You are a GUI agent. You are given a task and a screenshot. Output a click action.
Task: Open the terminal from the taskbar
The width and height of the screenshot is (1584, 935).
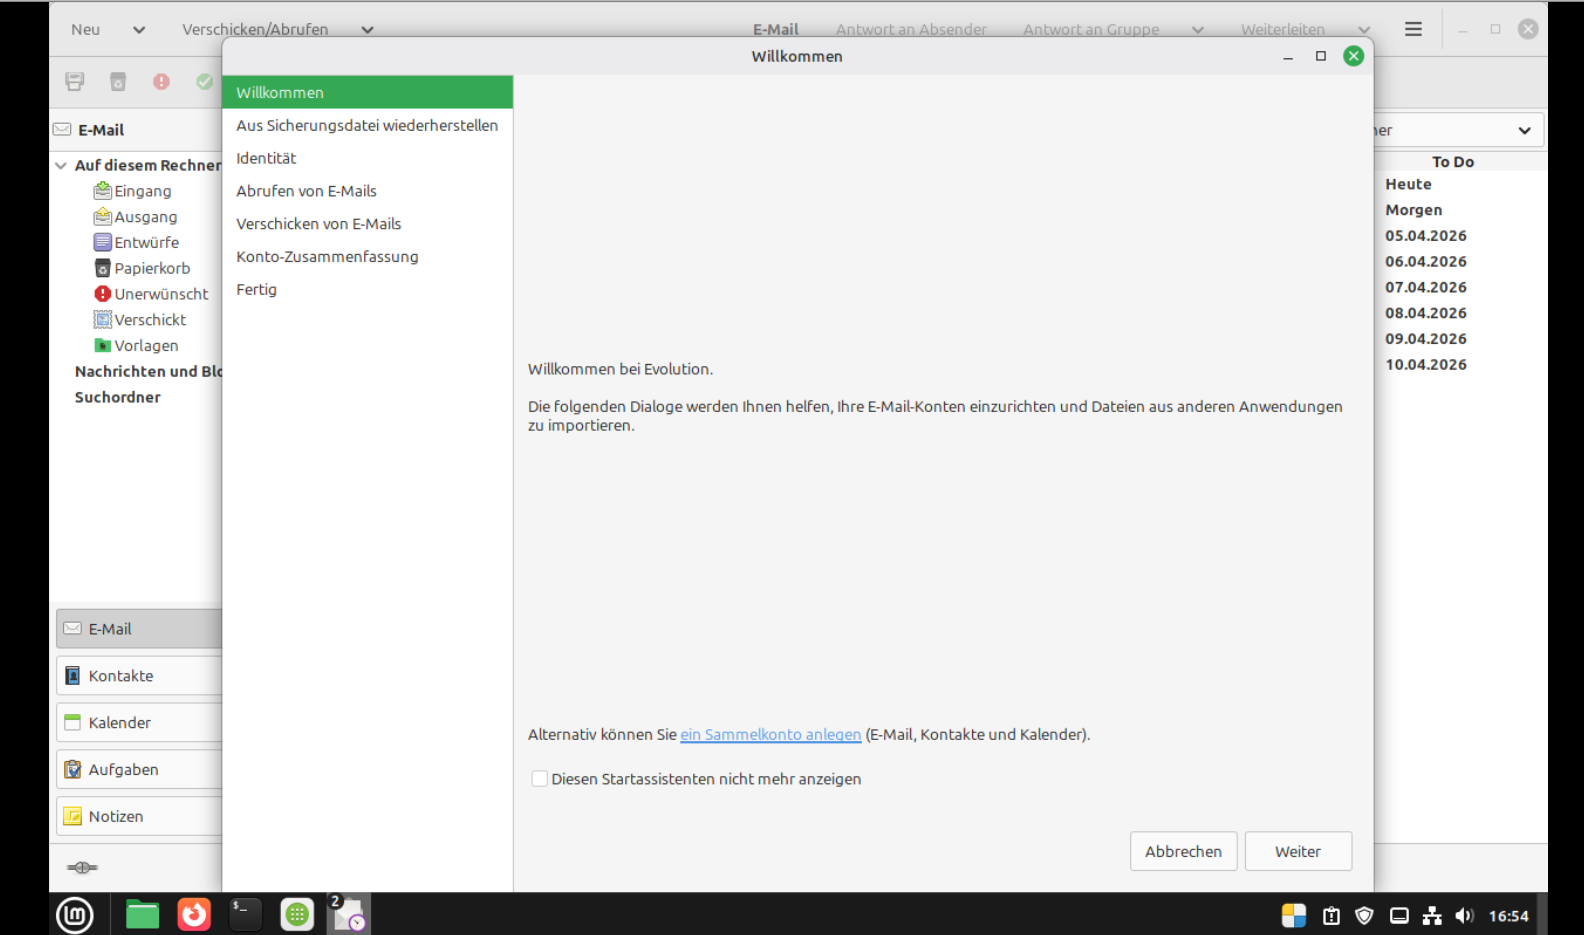[x=245, y=914]
